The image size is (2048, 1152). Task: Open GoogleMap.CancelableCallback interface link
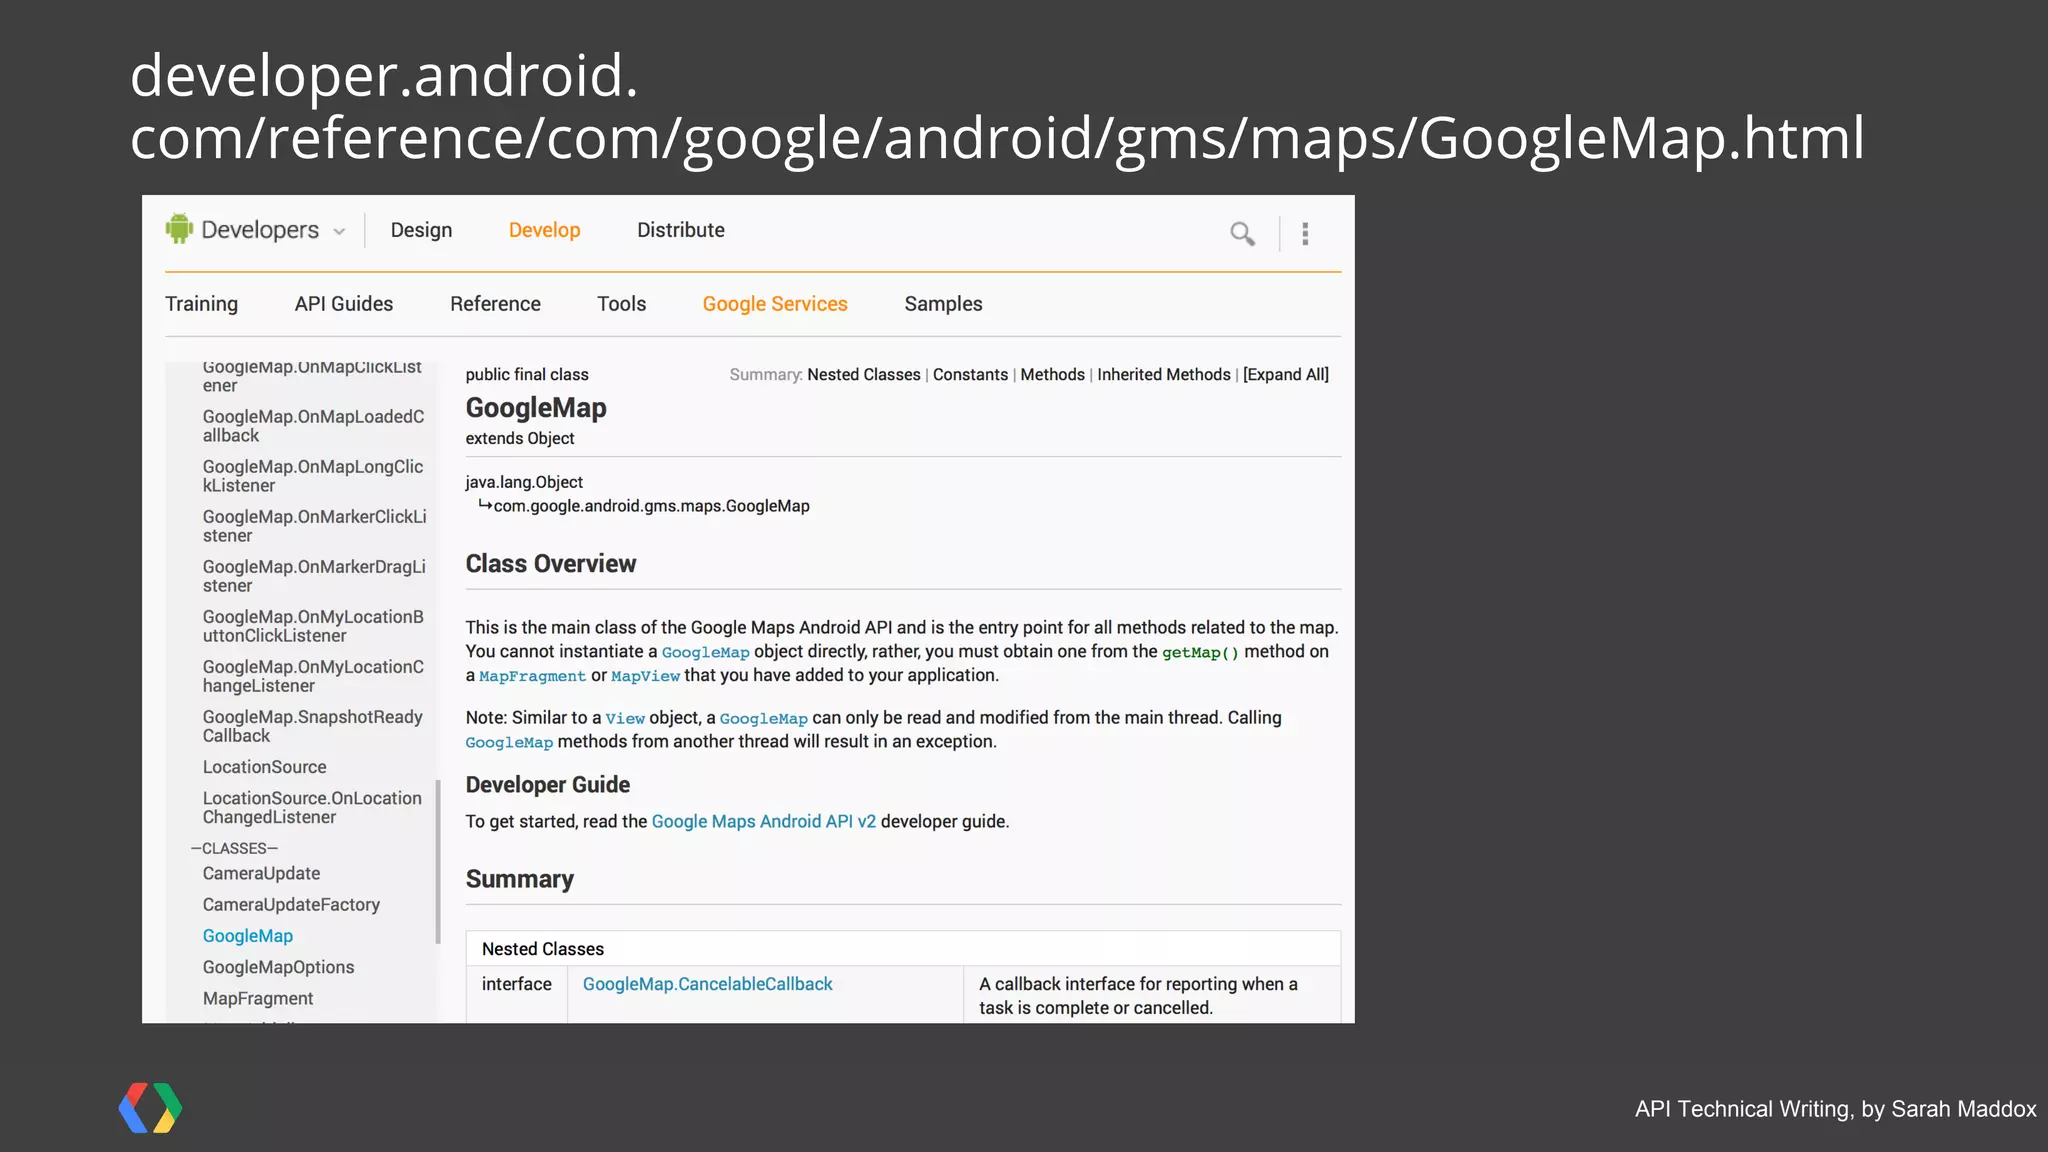coord(707,984)
